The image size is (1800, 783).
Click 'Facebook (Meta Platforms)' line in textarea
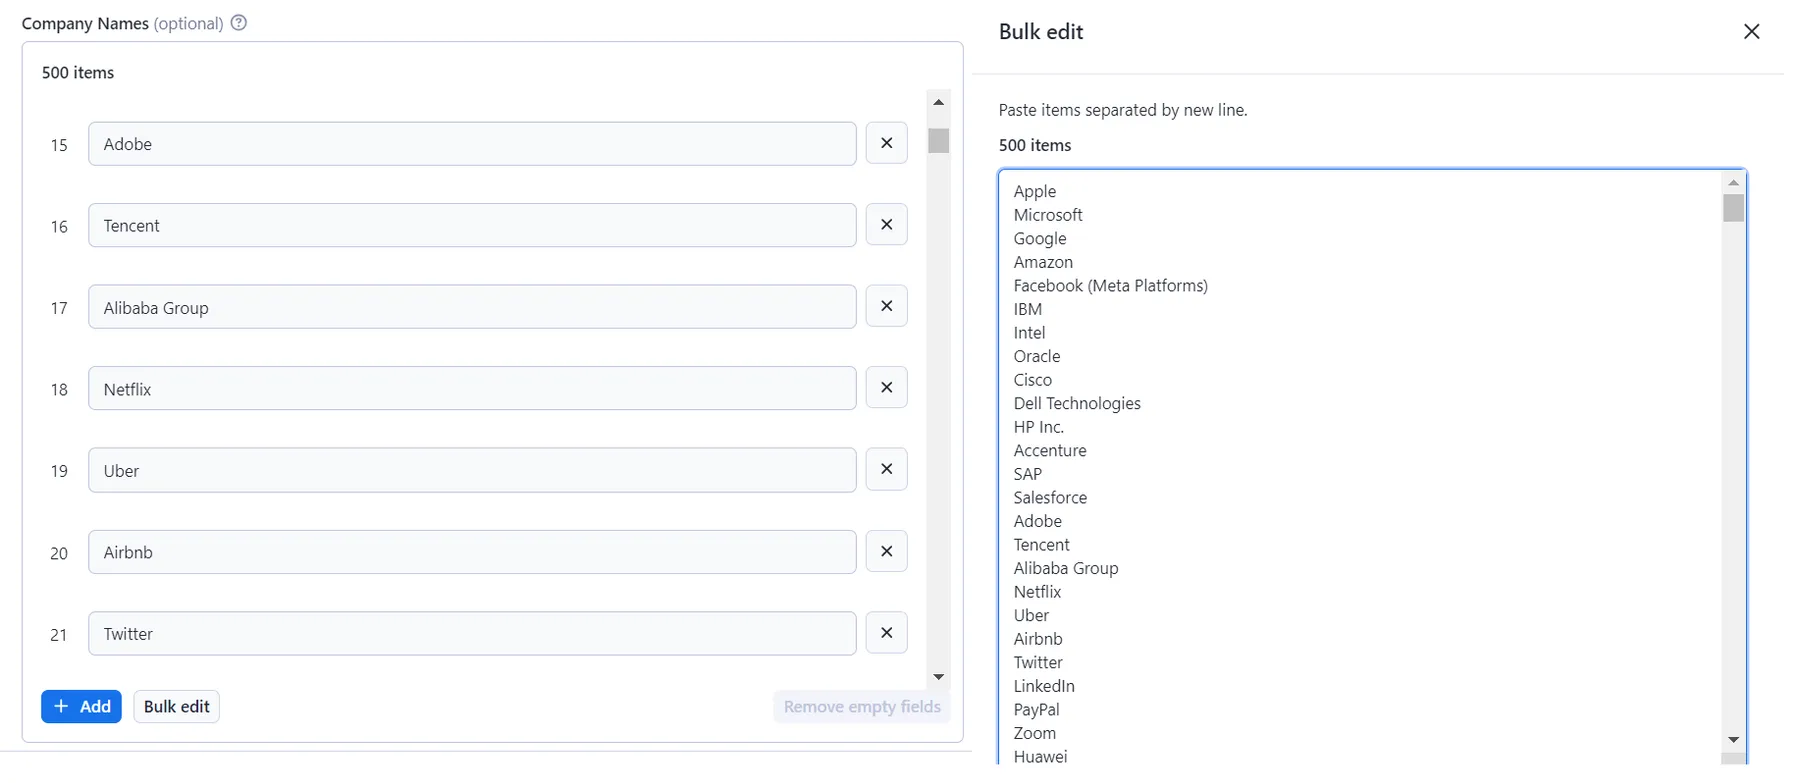click(1110, 285)
